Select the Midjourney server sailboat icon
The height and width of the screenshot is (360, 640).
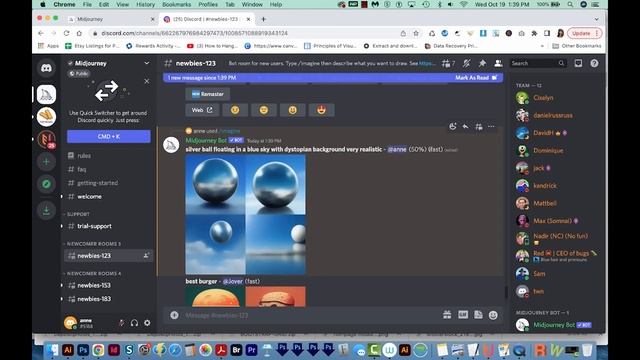pos(46,94)
